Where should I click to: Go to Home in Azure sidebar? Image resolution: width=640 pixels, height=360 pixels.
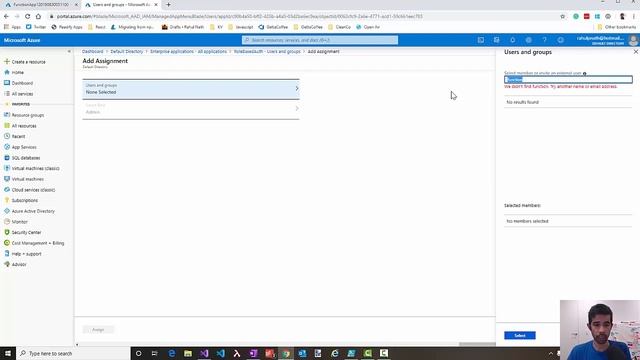coord(14,72)
